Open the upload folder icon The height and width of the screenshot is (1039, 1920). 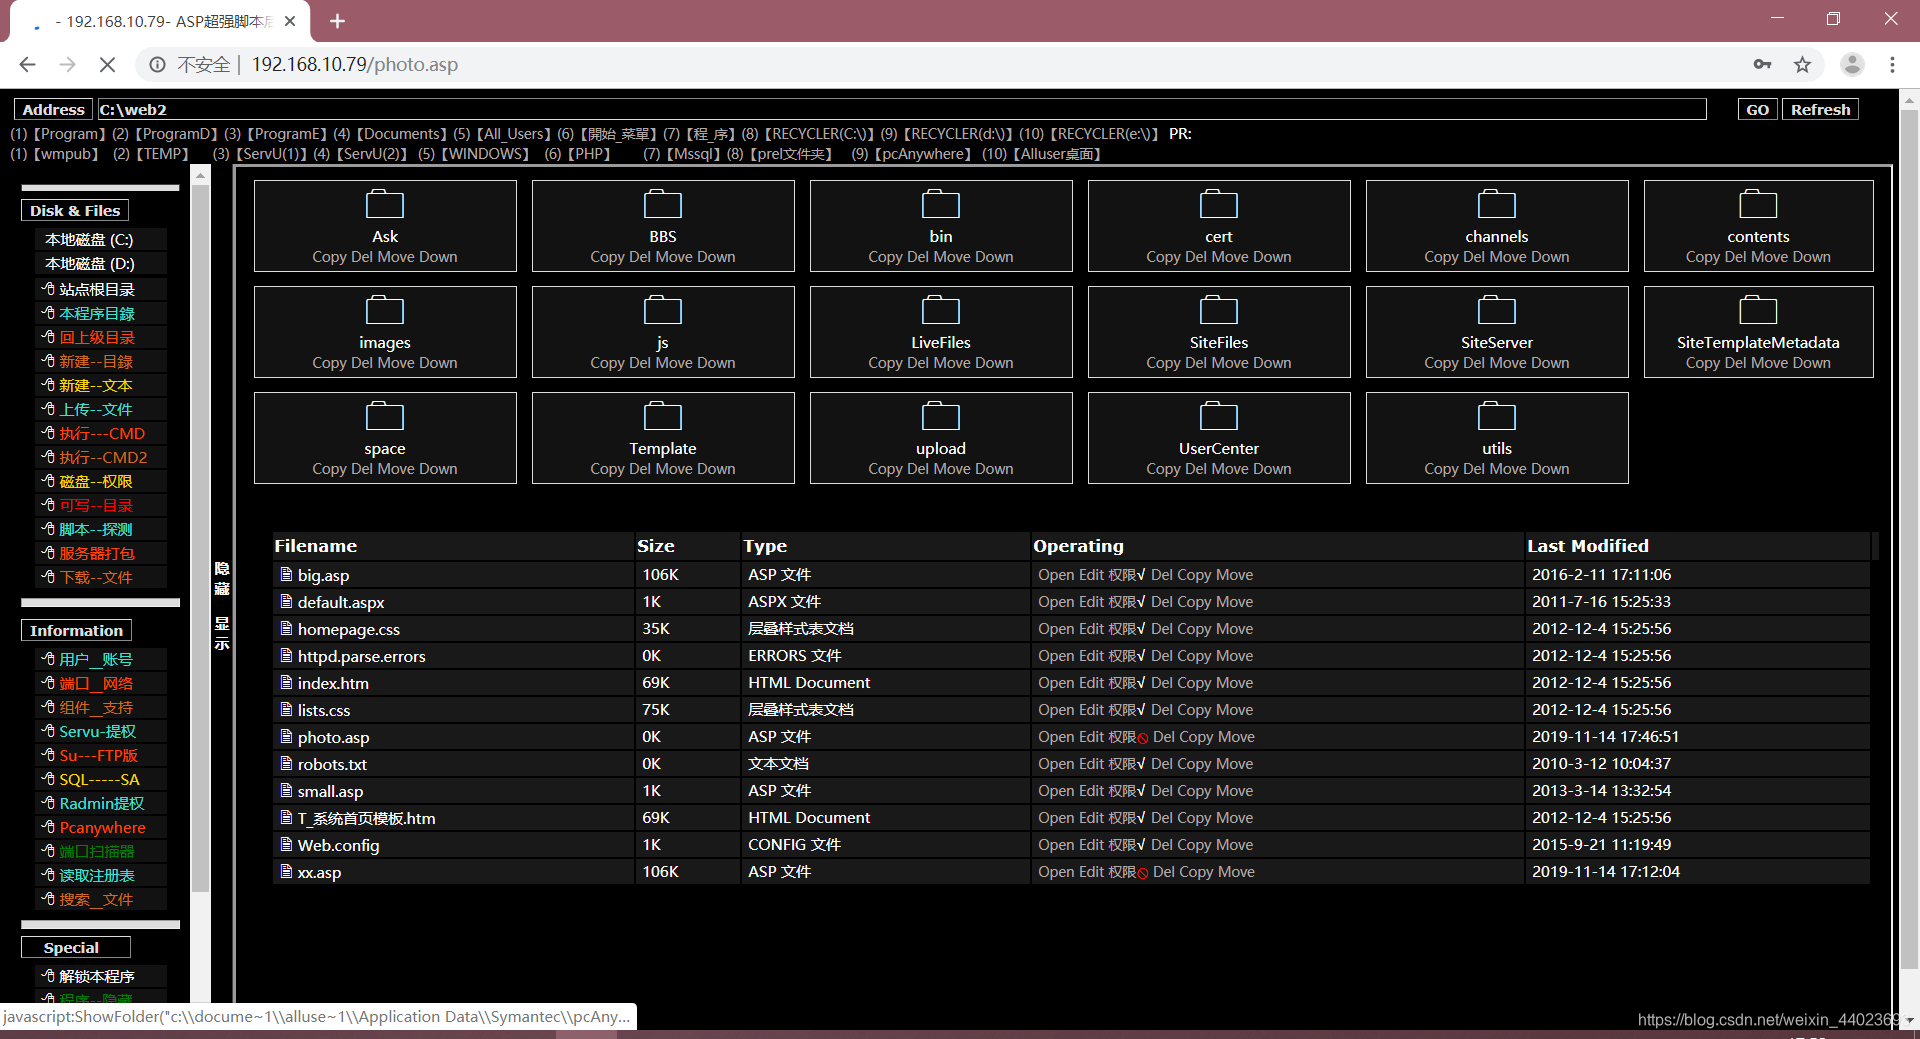click(941, 417)
